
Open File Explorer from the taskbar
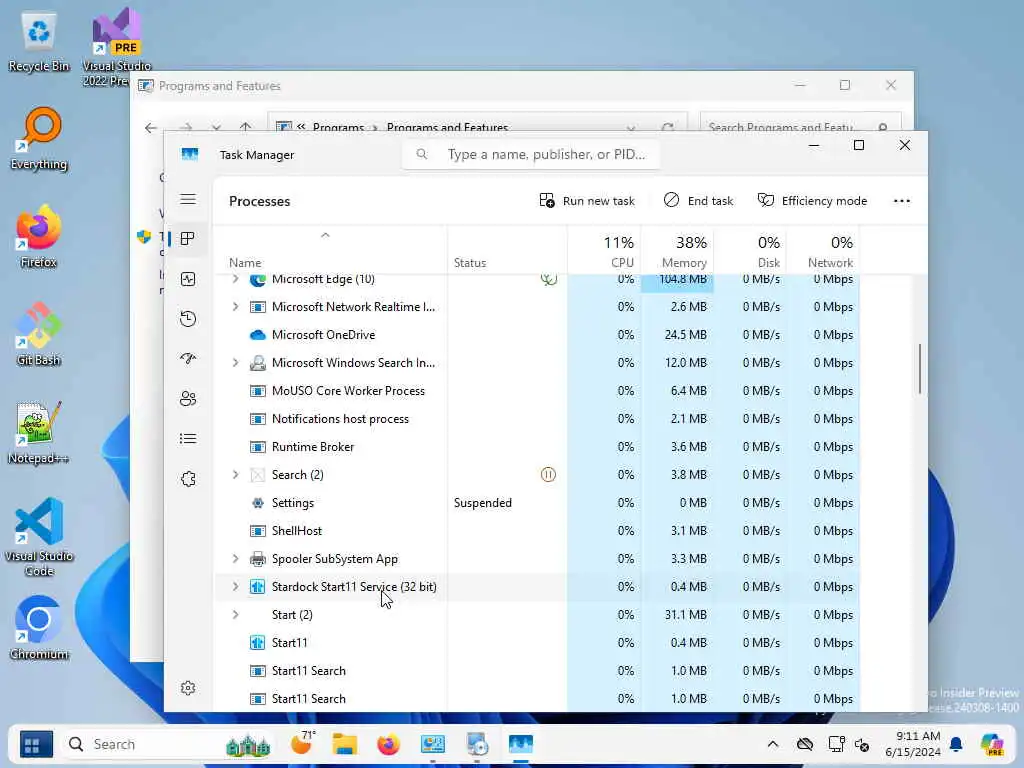[x=344, y=744]
